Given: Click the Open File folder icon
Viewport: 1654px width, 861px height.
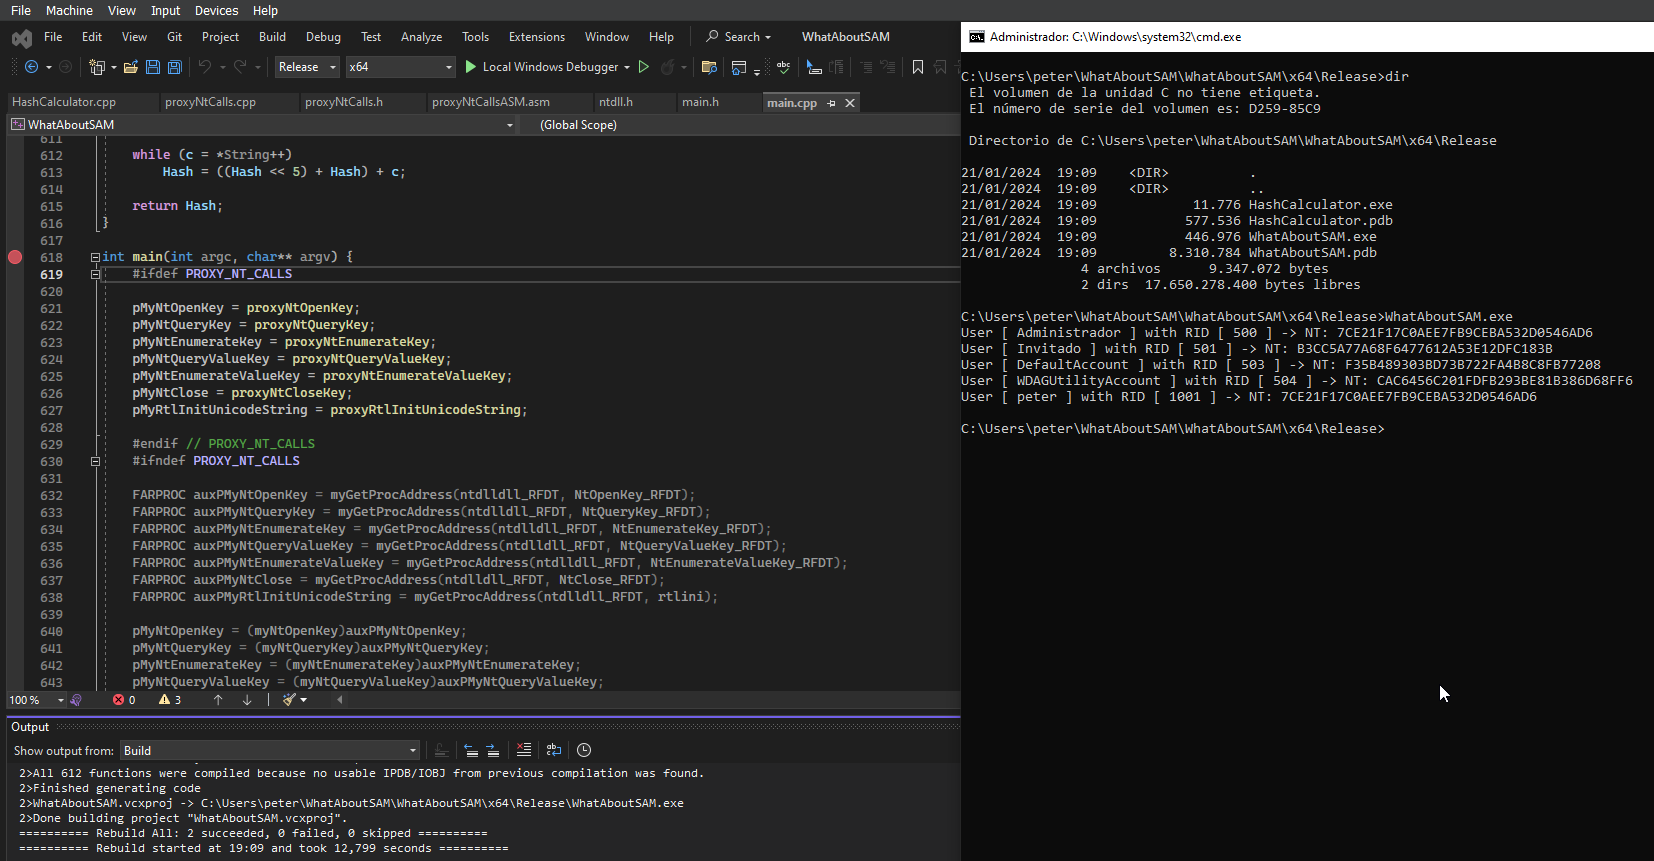Looking at the screenshot, I should coord(130,67).
